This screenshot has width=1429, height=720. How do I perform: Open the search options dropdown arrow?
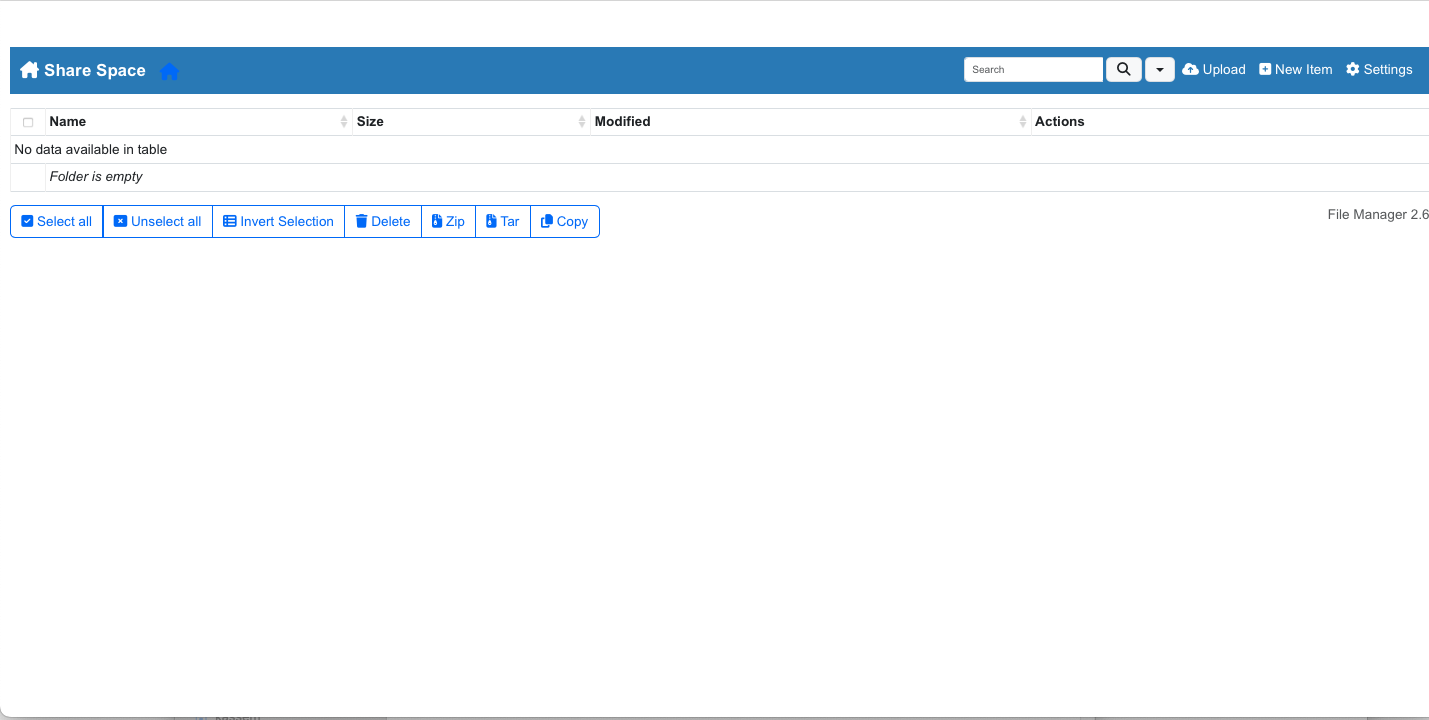pyautogui.click(x=1159, y=69)
